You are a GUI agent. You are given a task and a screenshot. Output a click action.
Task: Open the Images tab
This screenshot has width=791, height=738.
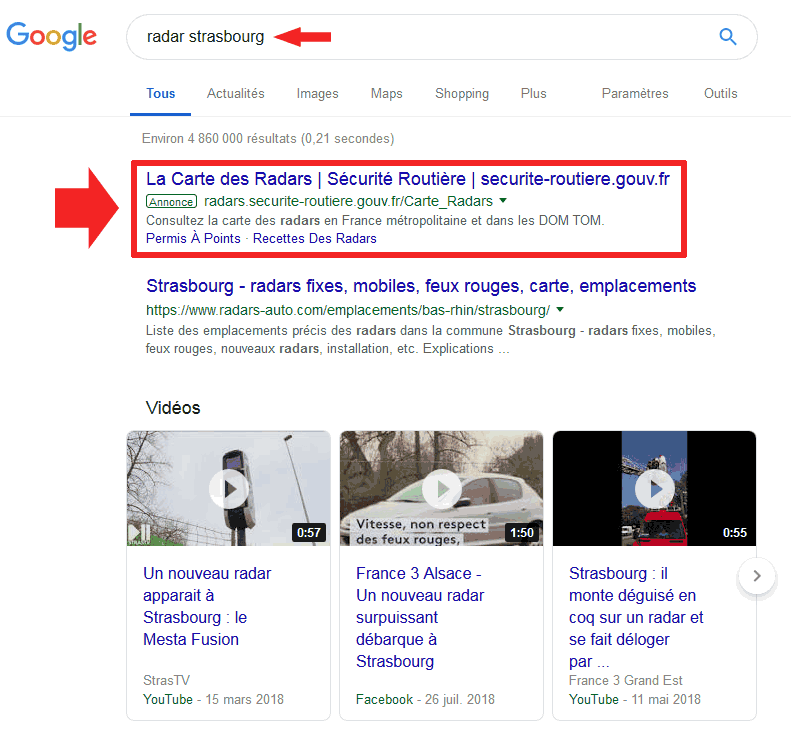point(317,94)
